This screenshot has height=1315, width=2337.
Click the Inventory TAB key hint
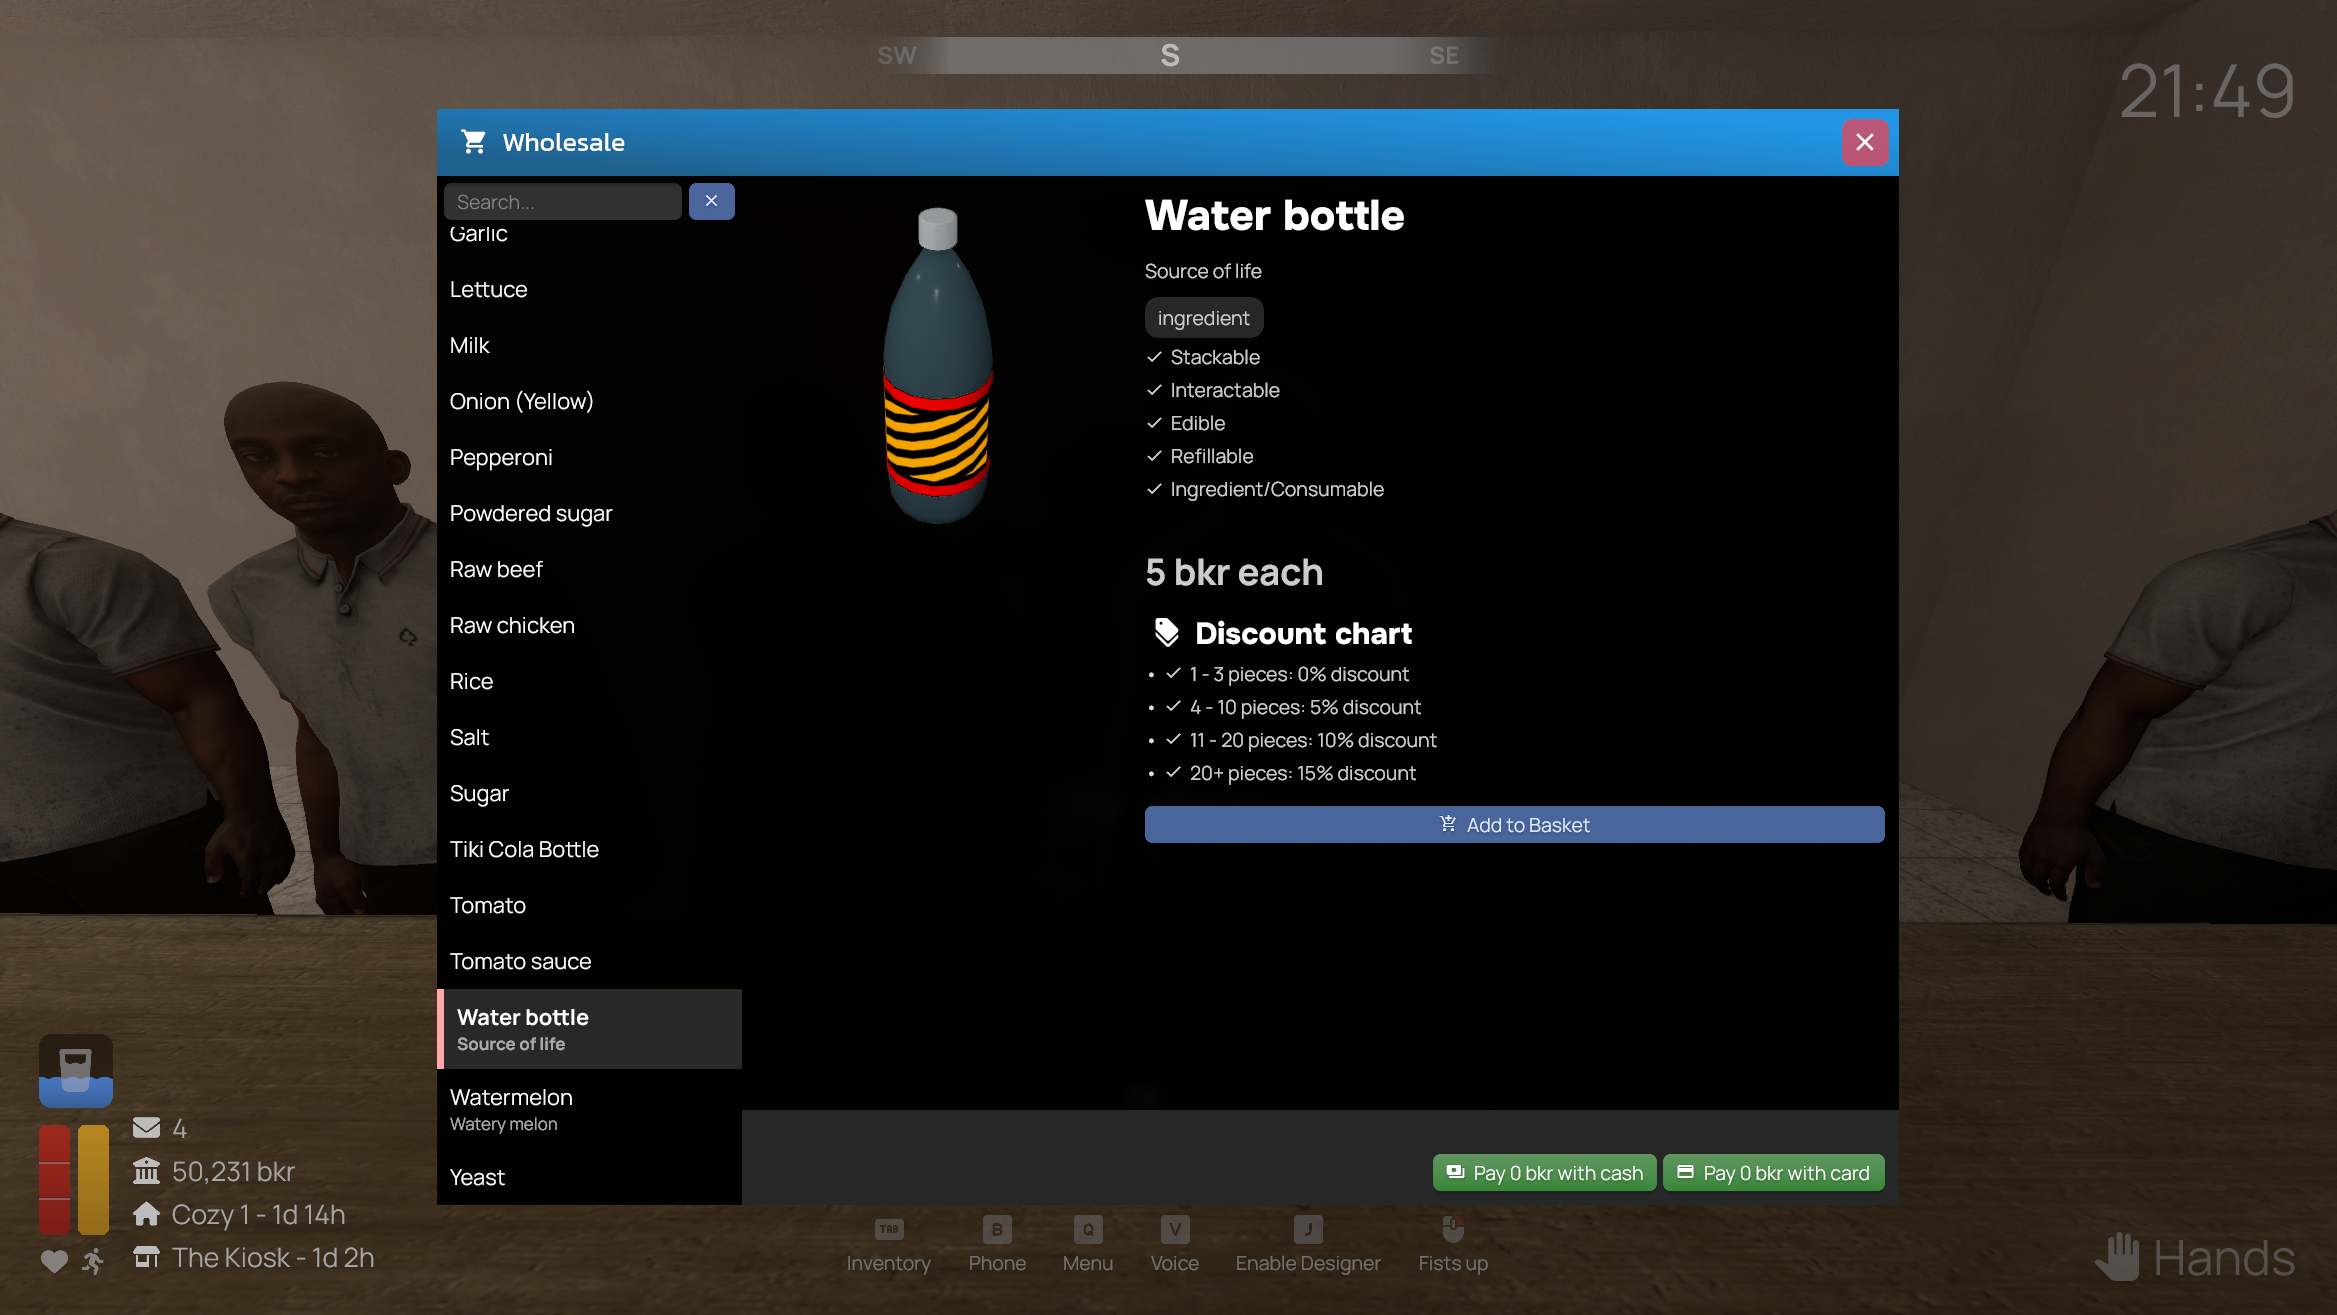pyautogui.click(x=888, y=1229)
